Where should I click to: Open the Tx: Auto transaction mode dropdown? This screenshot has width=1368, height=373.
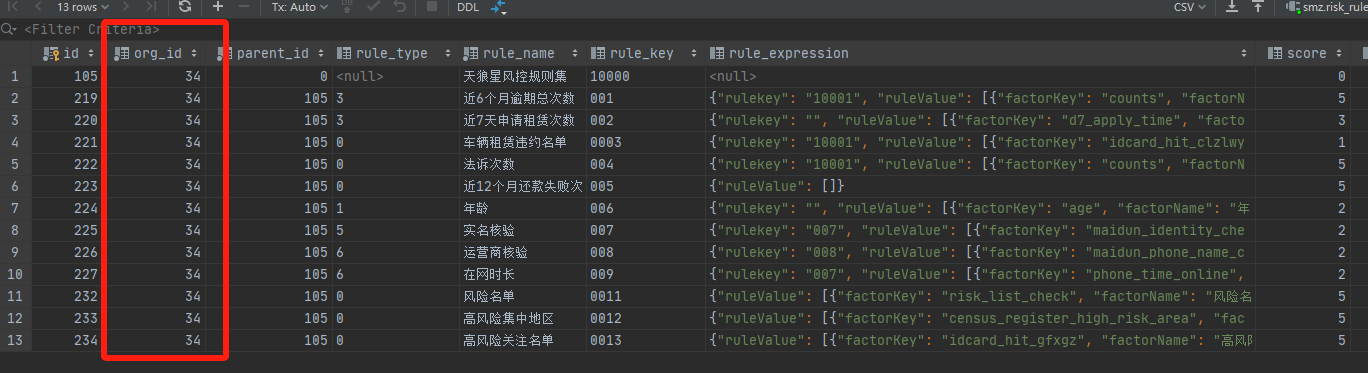299,7
